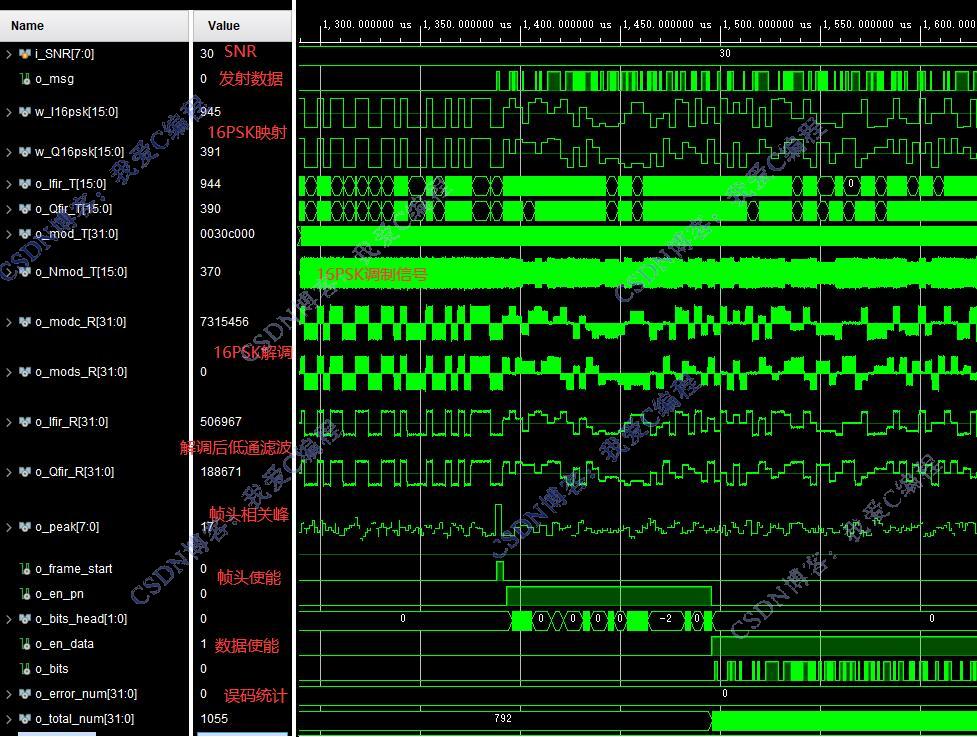
Task: Click the bus icon of o_error_num[31:0]
Action: click(x=25, y=694)
